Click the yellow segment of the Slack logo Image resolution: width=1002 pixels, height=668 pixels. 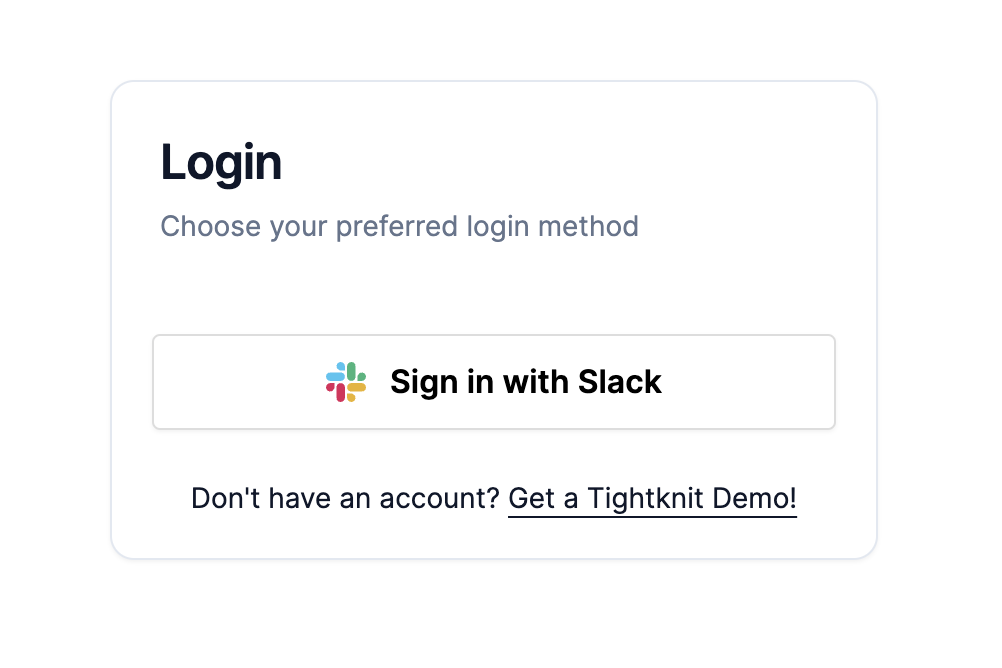coord(357,387)
